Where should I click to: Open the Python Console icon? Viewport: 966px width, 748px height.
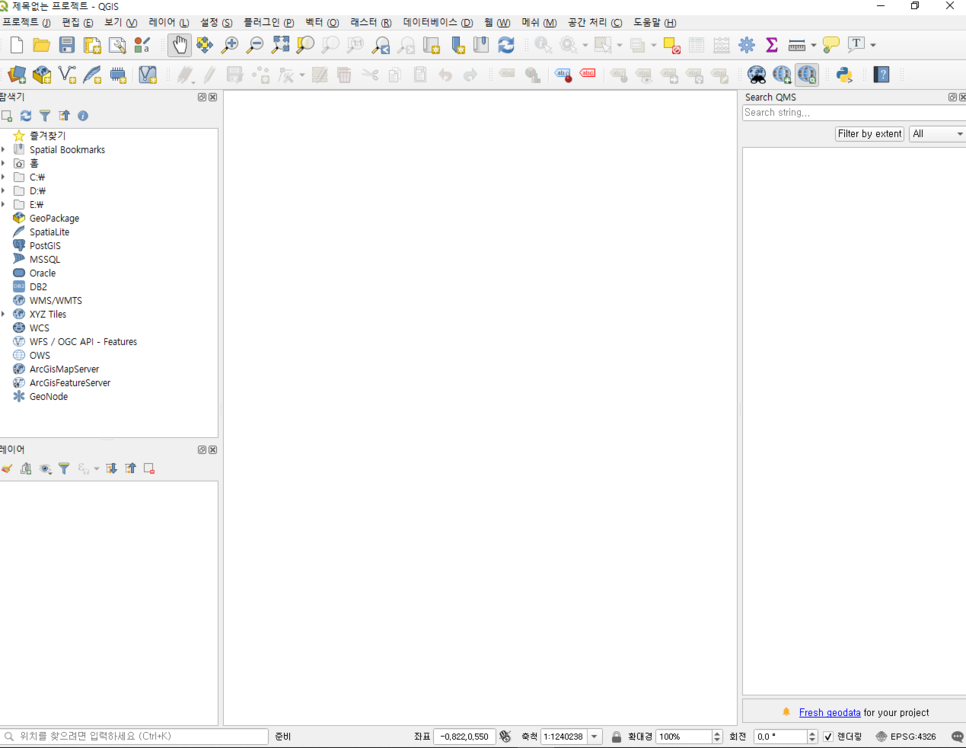(844, 75)
